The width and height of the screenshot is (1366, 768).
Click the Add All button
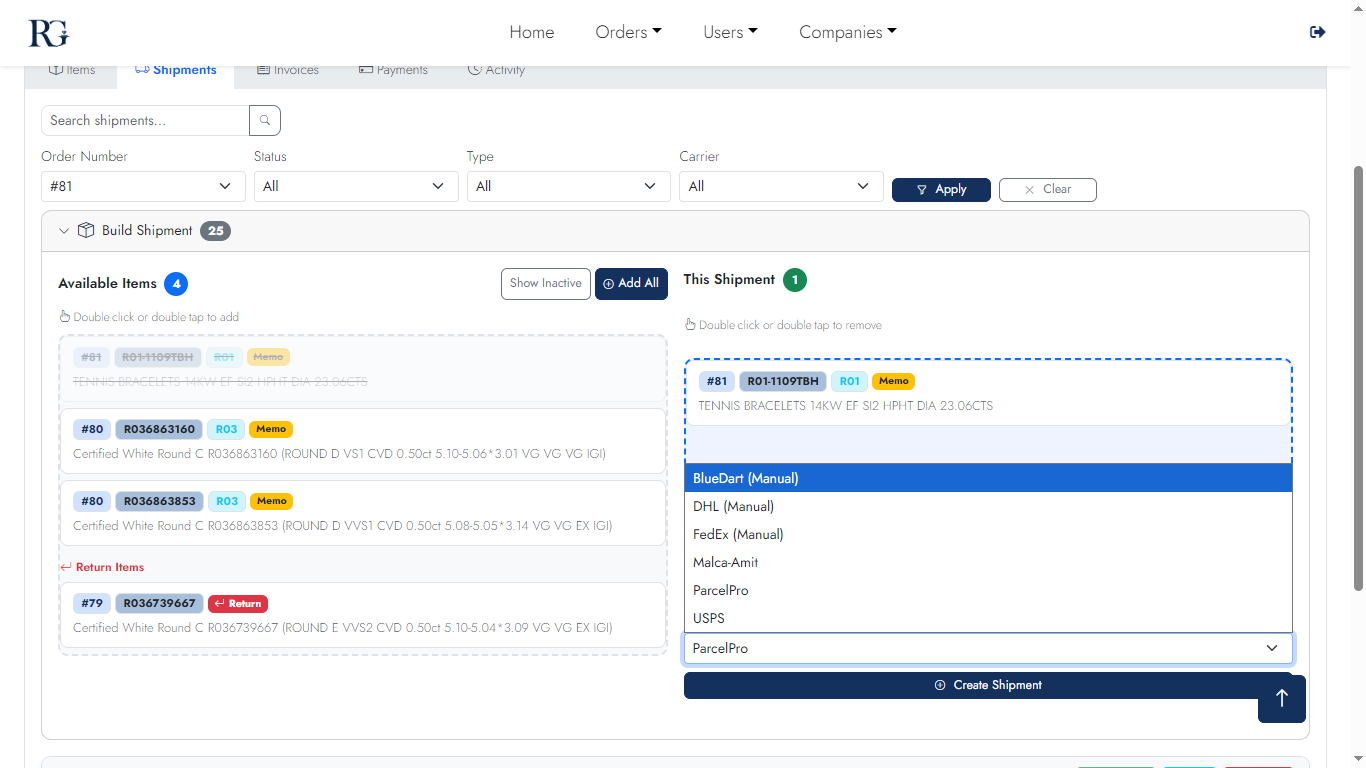(631, 283)
